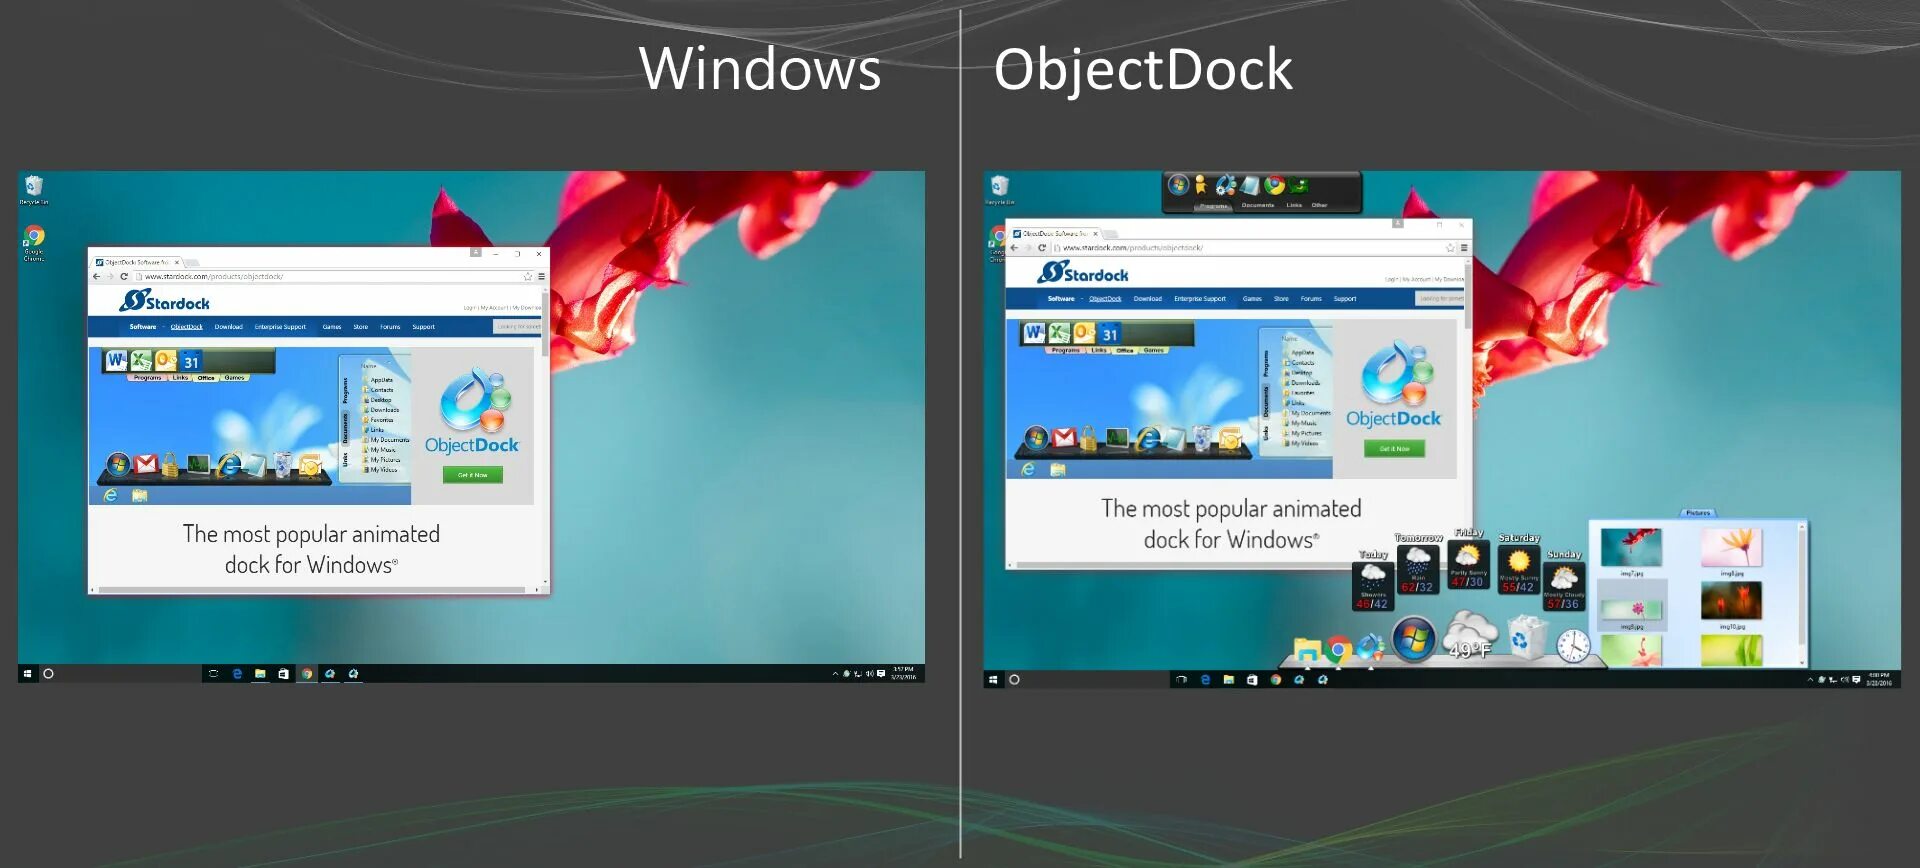This screenshot has height=868, width=1920.
Task: Reload page in Windows-side Chrome browser
Action: click(x=124, y=277)
